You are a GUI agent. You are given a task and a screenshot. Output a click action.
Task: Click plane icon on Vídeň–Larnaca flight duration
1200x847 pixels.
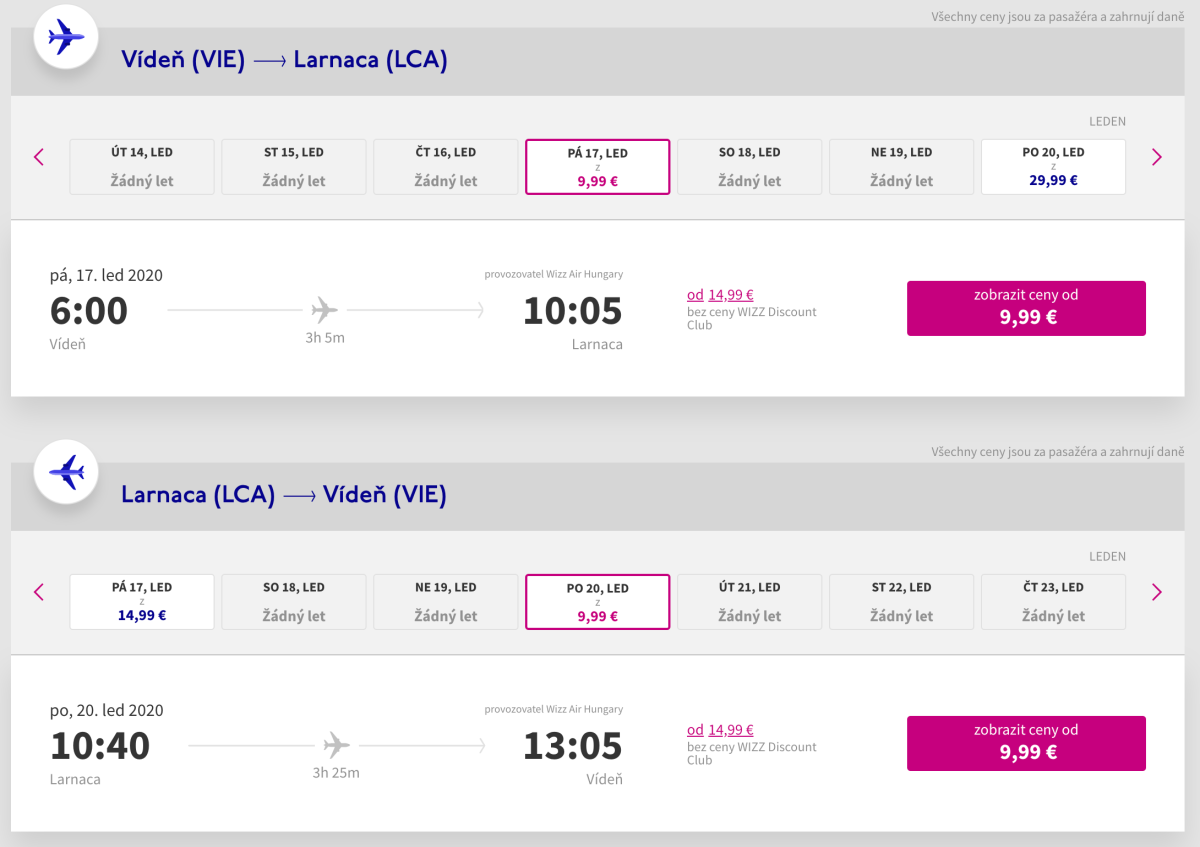coord(325,309)
